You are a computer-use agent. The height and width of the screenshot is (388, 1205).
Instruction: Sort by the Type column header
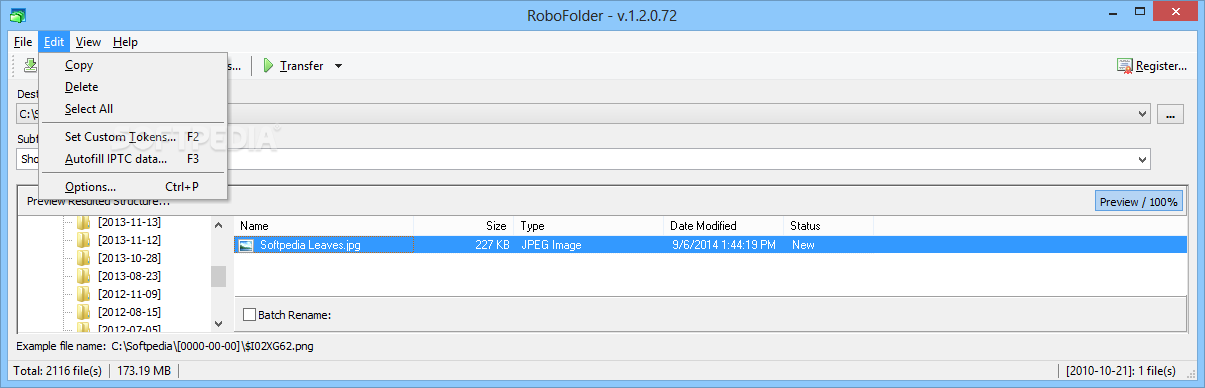click(x=589, y=226)
